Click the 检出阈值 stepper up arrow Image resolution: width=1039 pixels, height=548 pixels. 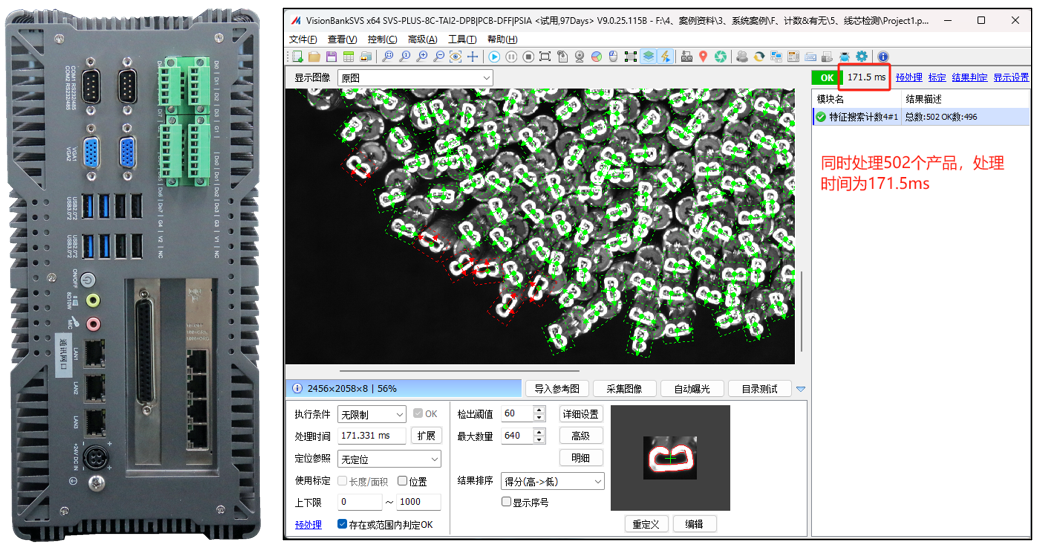pos(539,410)
